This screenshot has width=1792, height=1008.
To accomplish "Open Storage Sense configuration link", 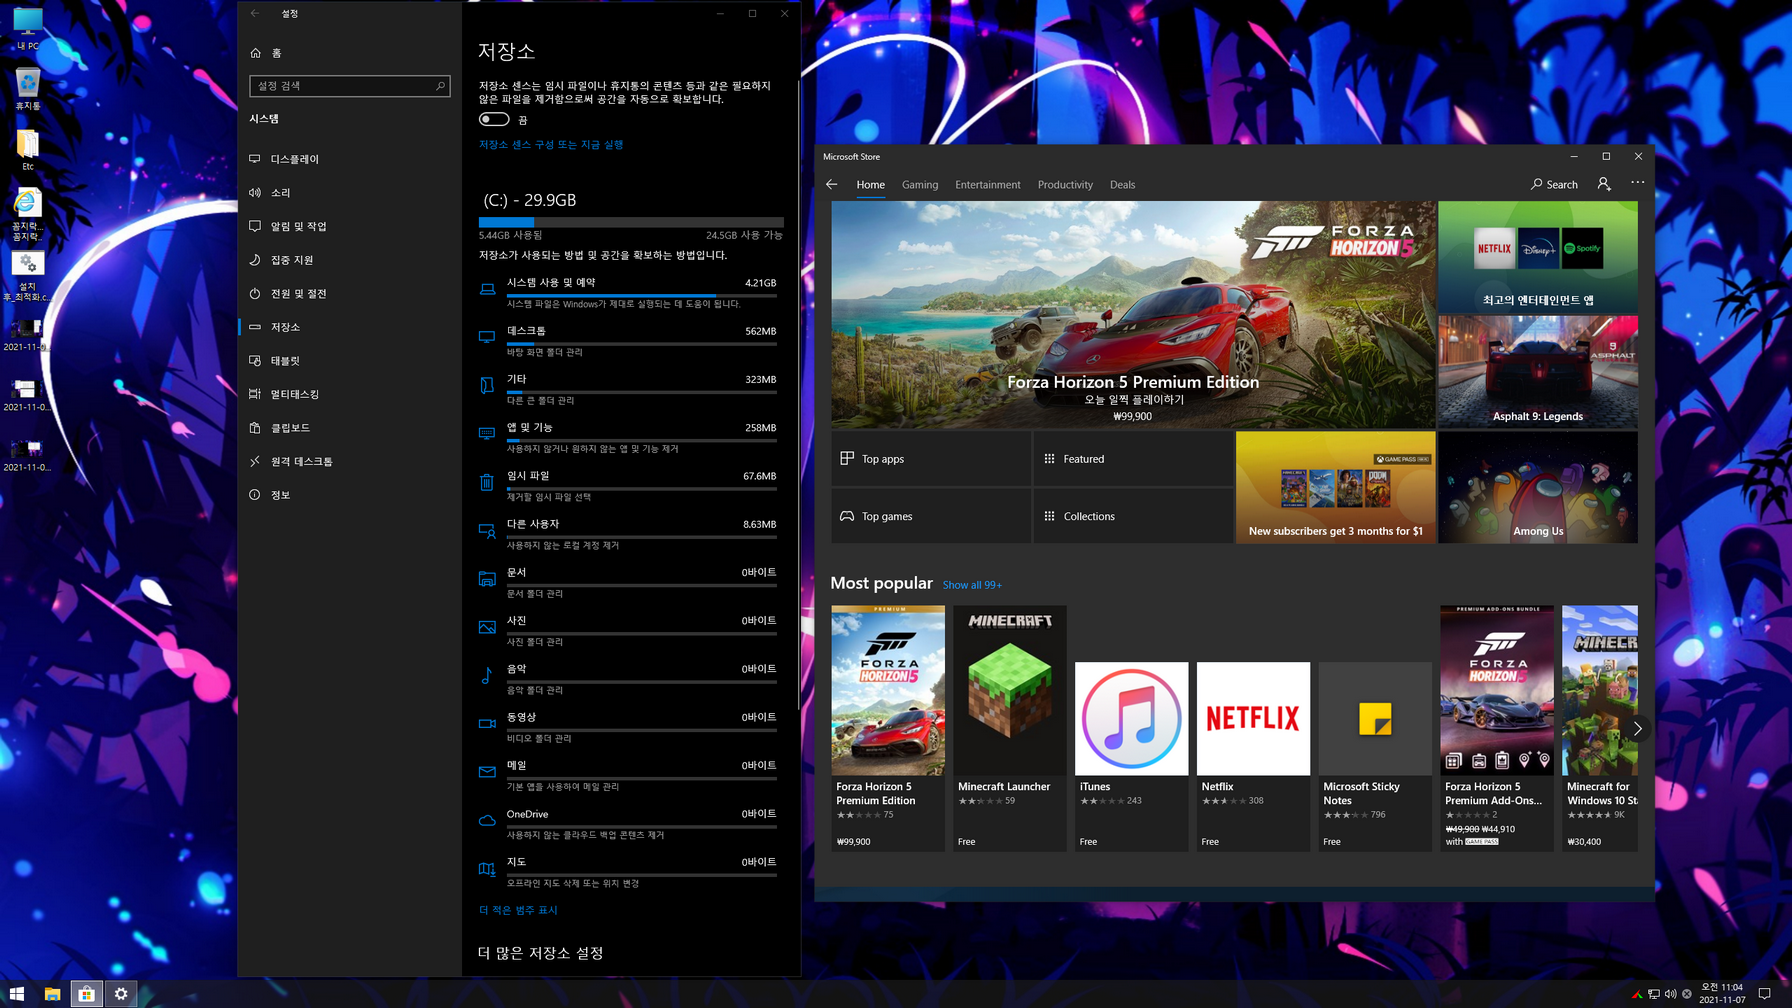I will 551,145.
